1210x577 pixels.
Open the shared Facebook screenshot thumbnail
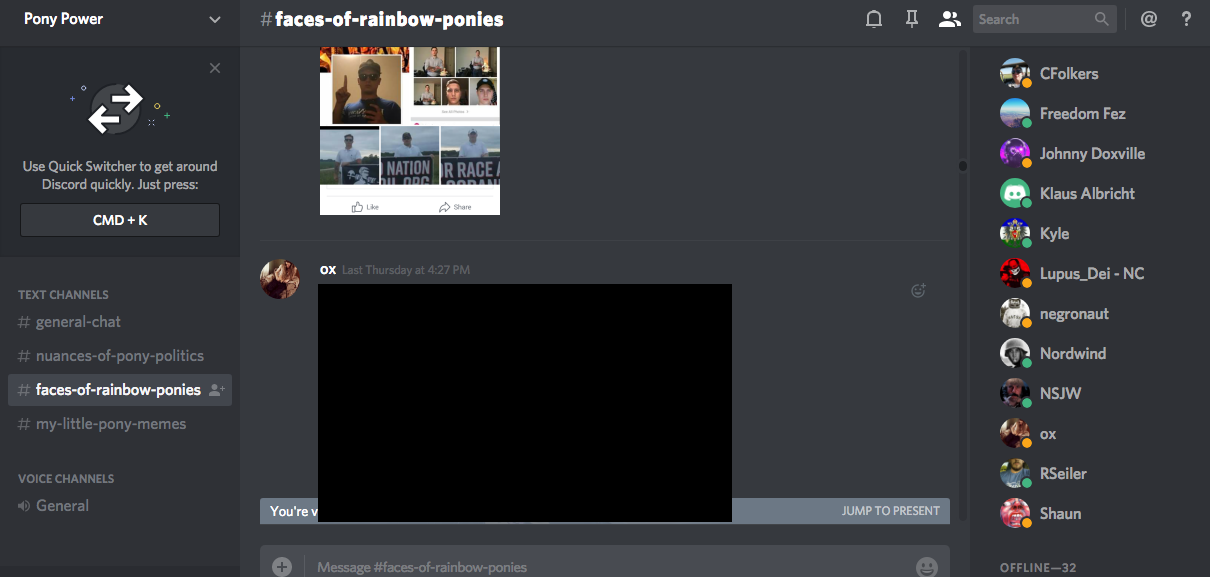409,130
